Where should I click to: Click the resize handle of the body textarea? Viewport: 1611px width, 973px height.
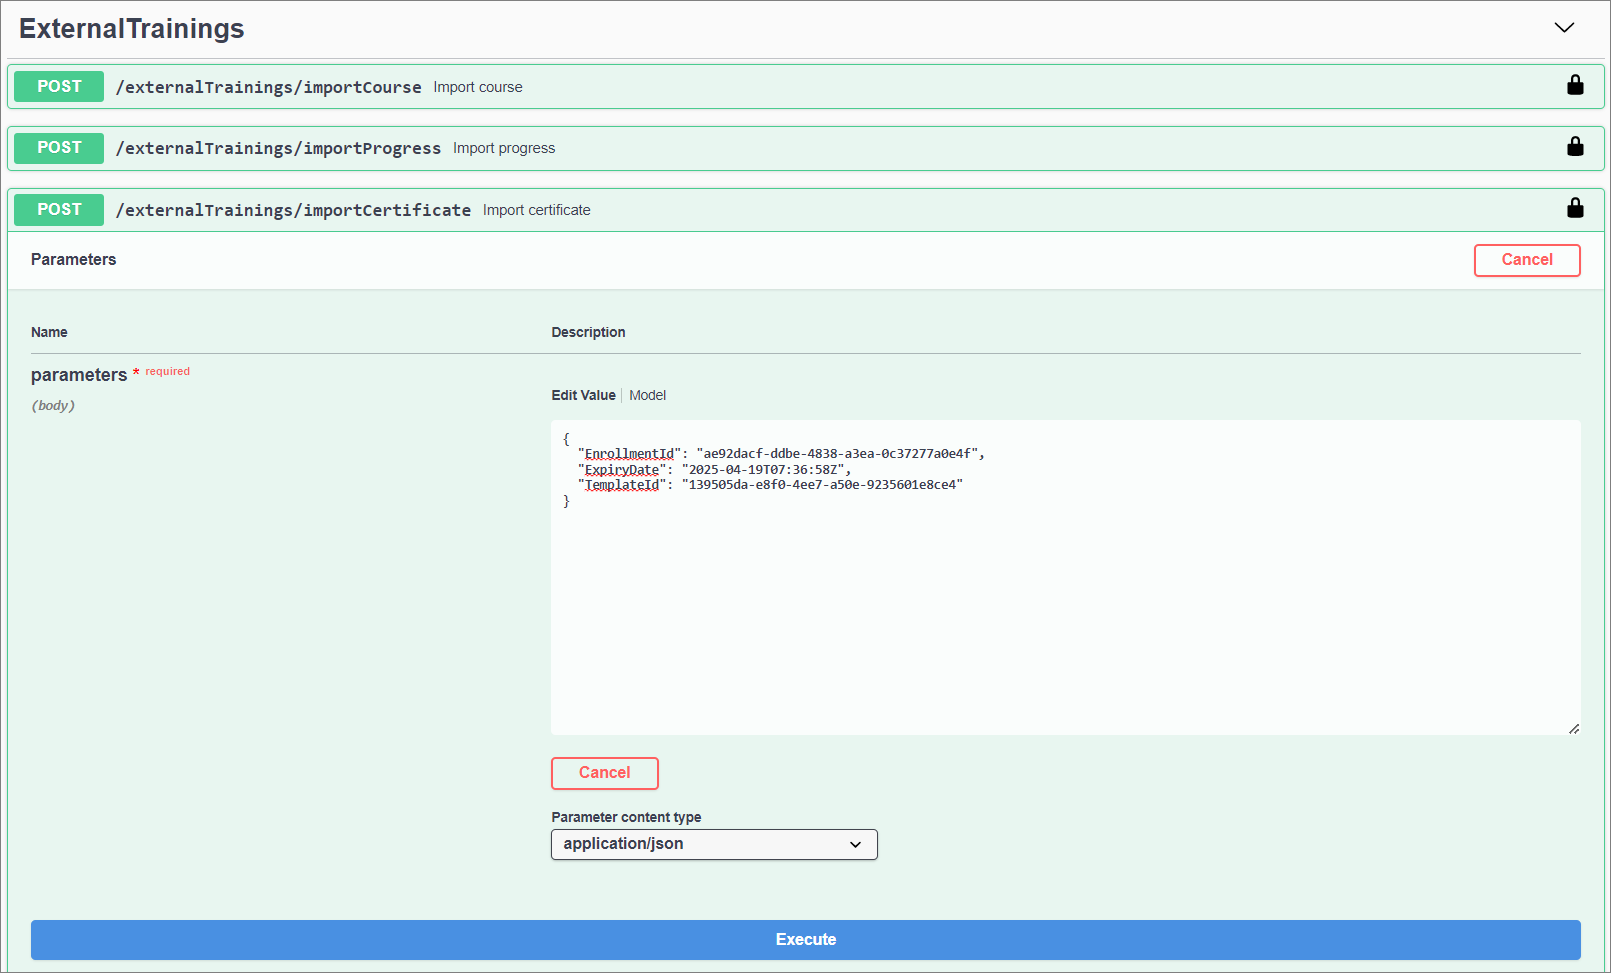(x=1573, y=728)
